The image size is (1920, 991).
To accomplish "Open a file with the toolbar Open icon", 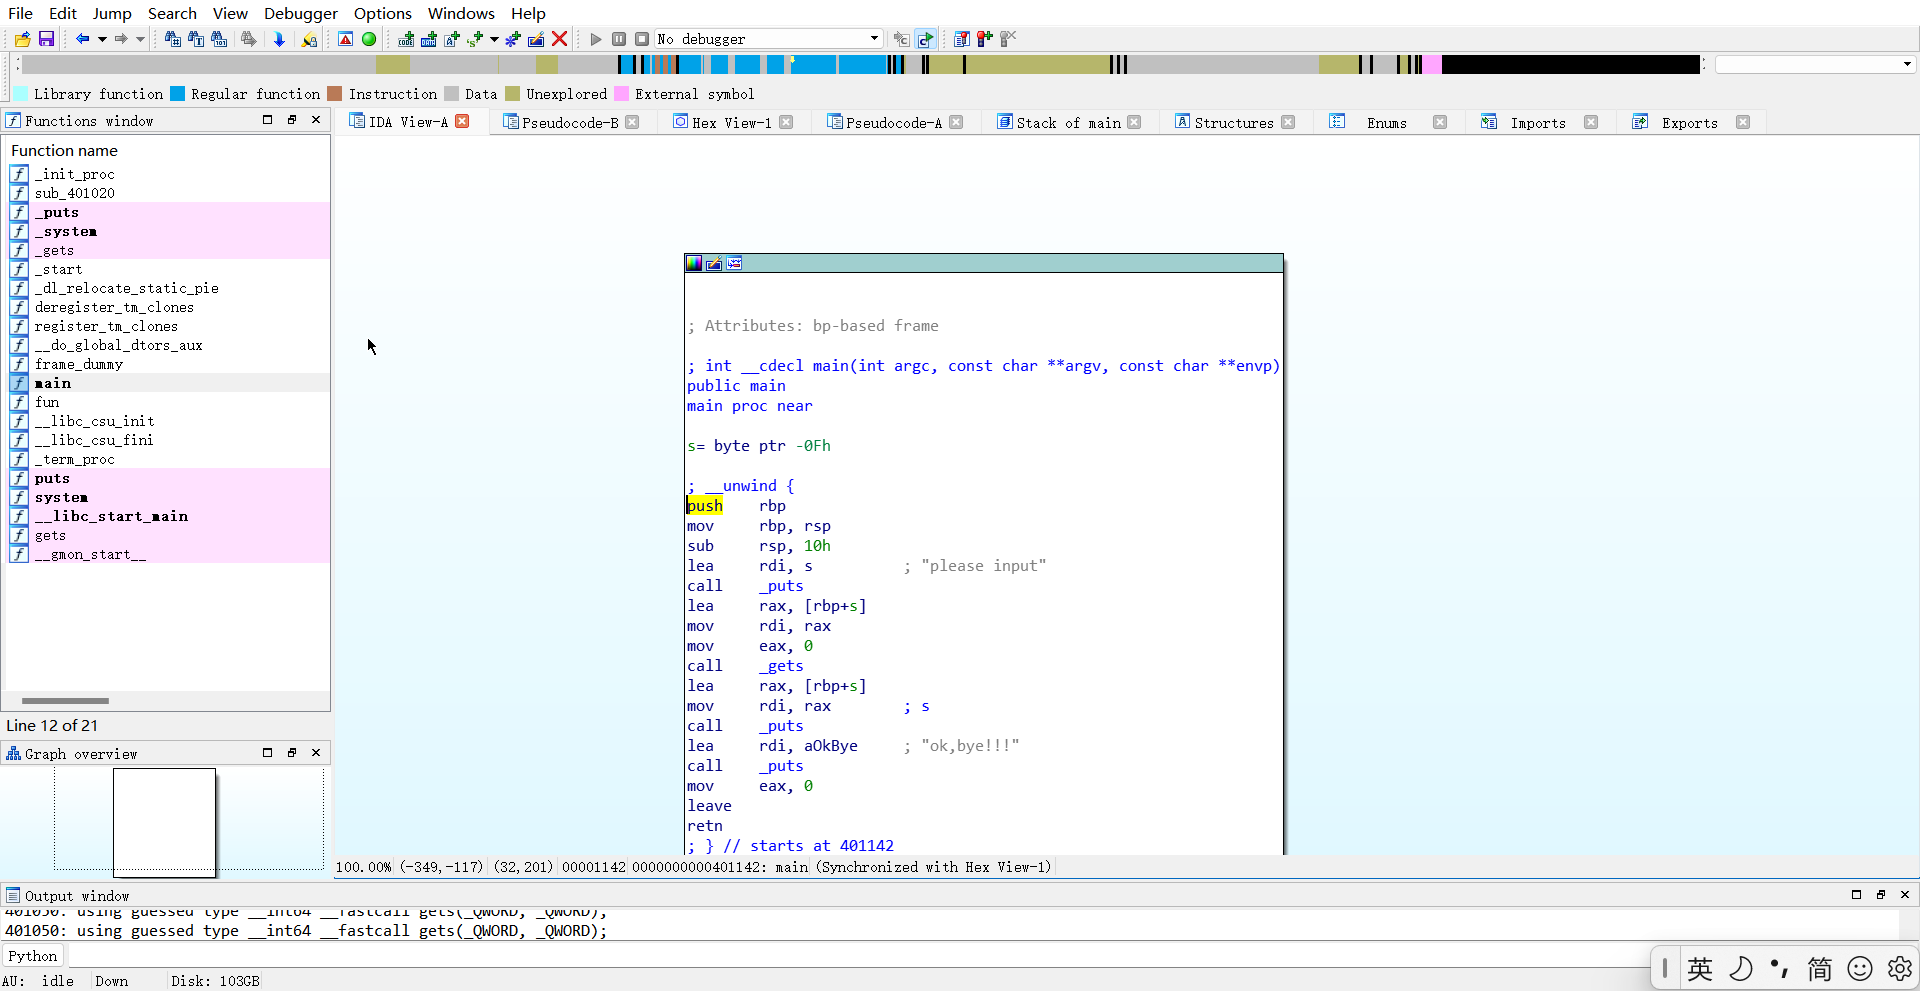I will pos(22,39).
